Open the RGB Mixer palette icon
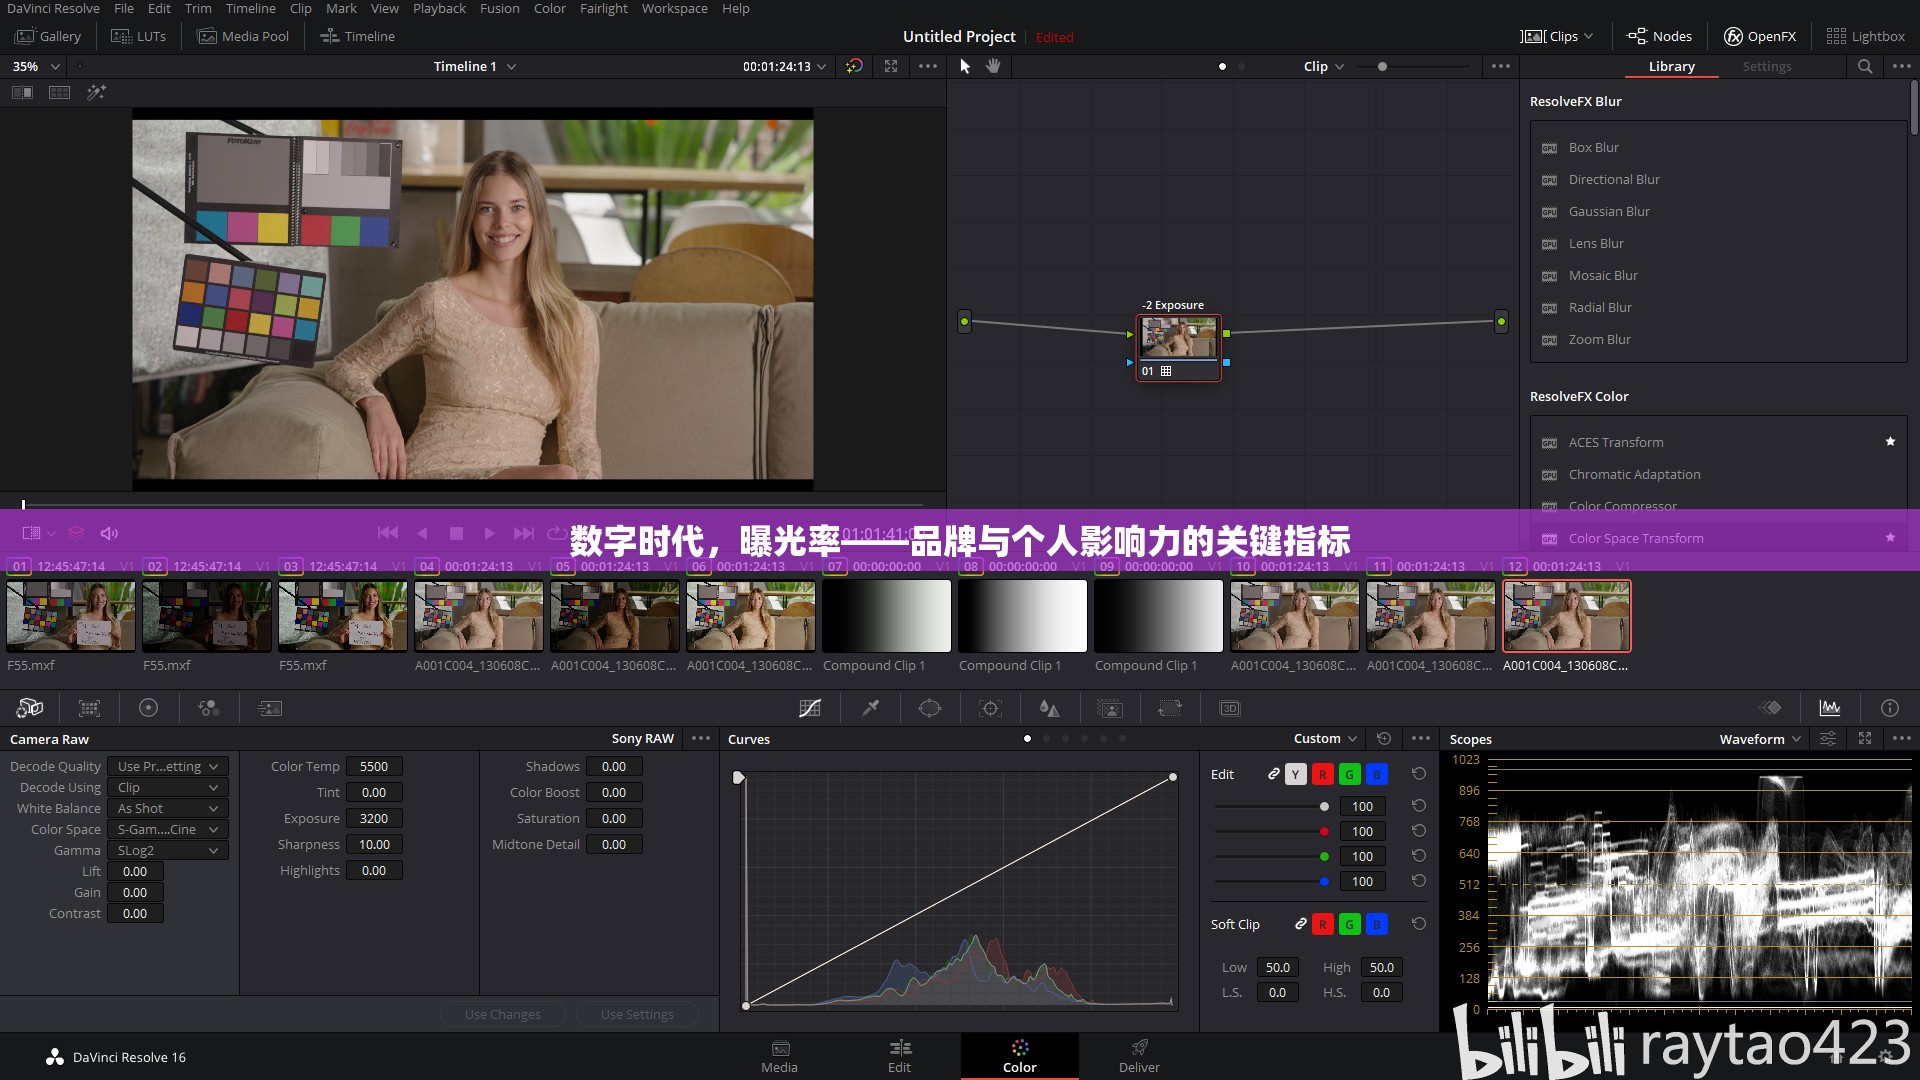 tap(209, 708)
